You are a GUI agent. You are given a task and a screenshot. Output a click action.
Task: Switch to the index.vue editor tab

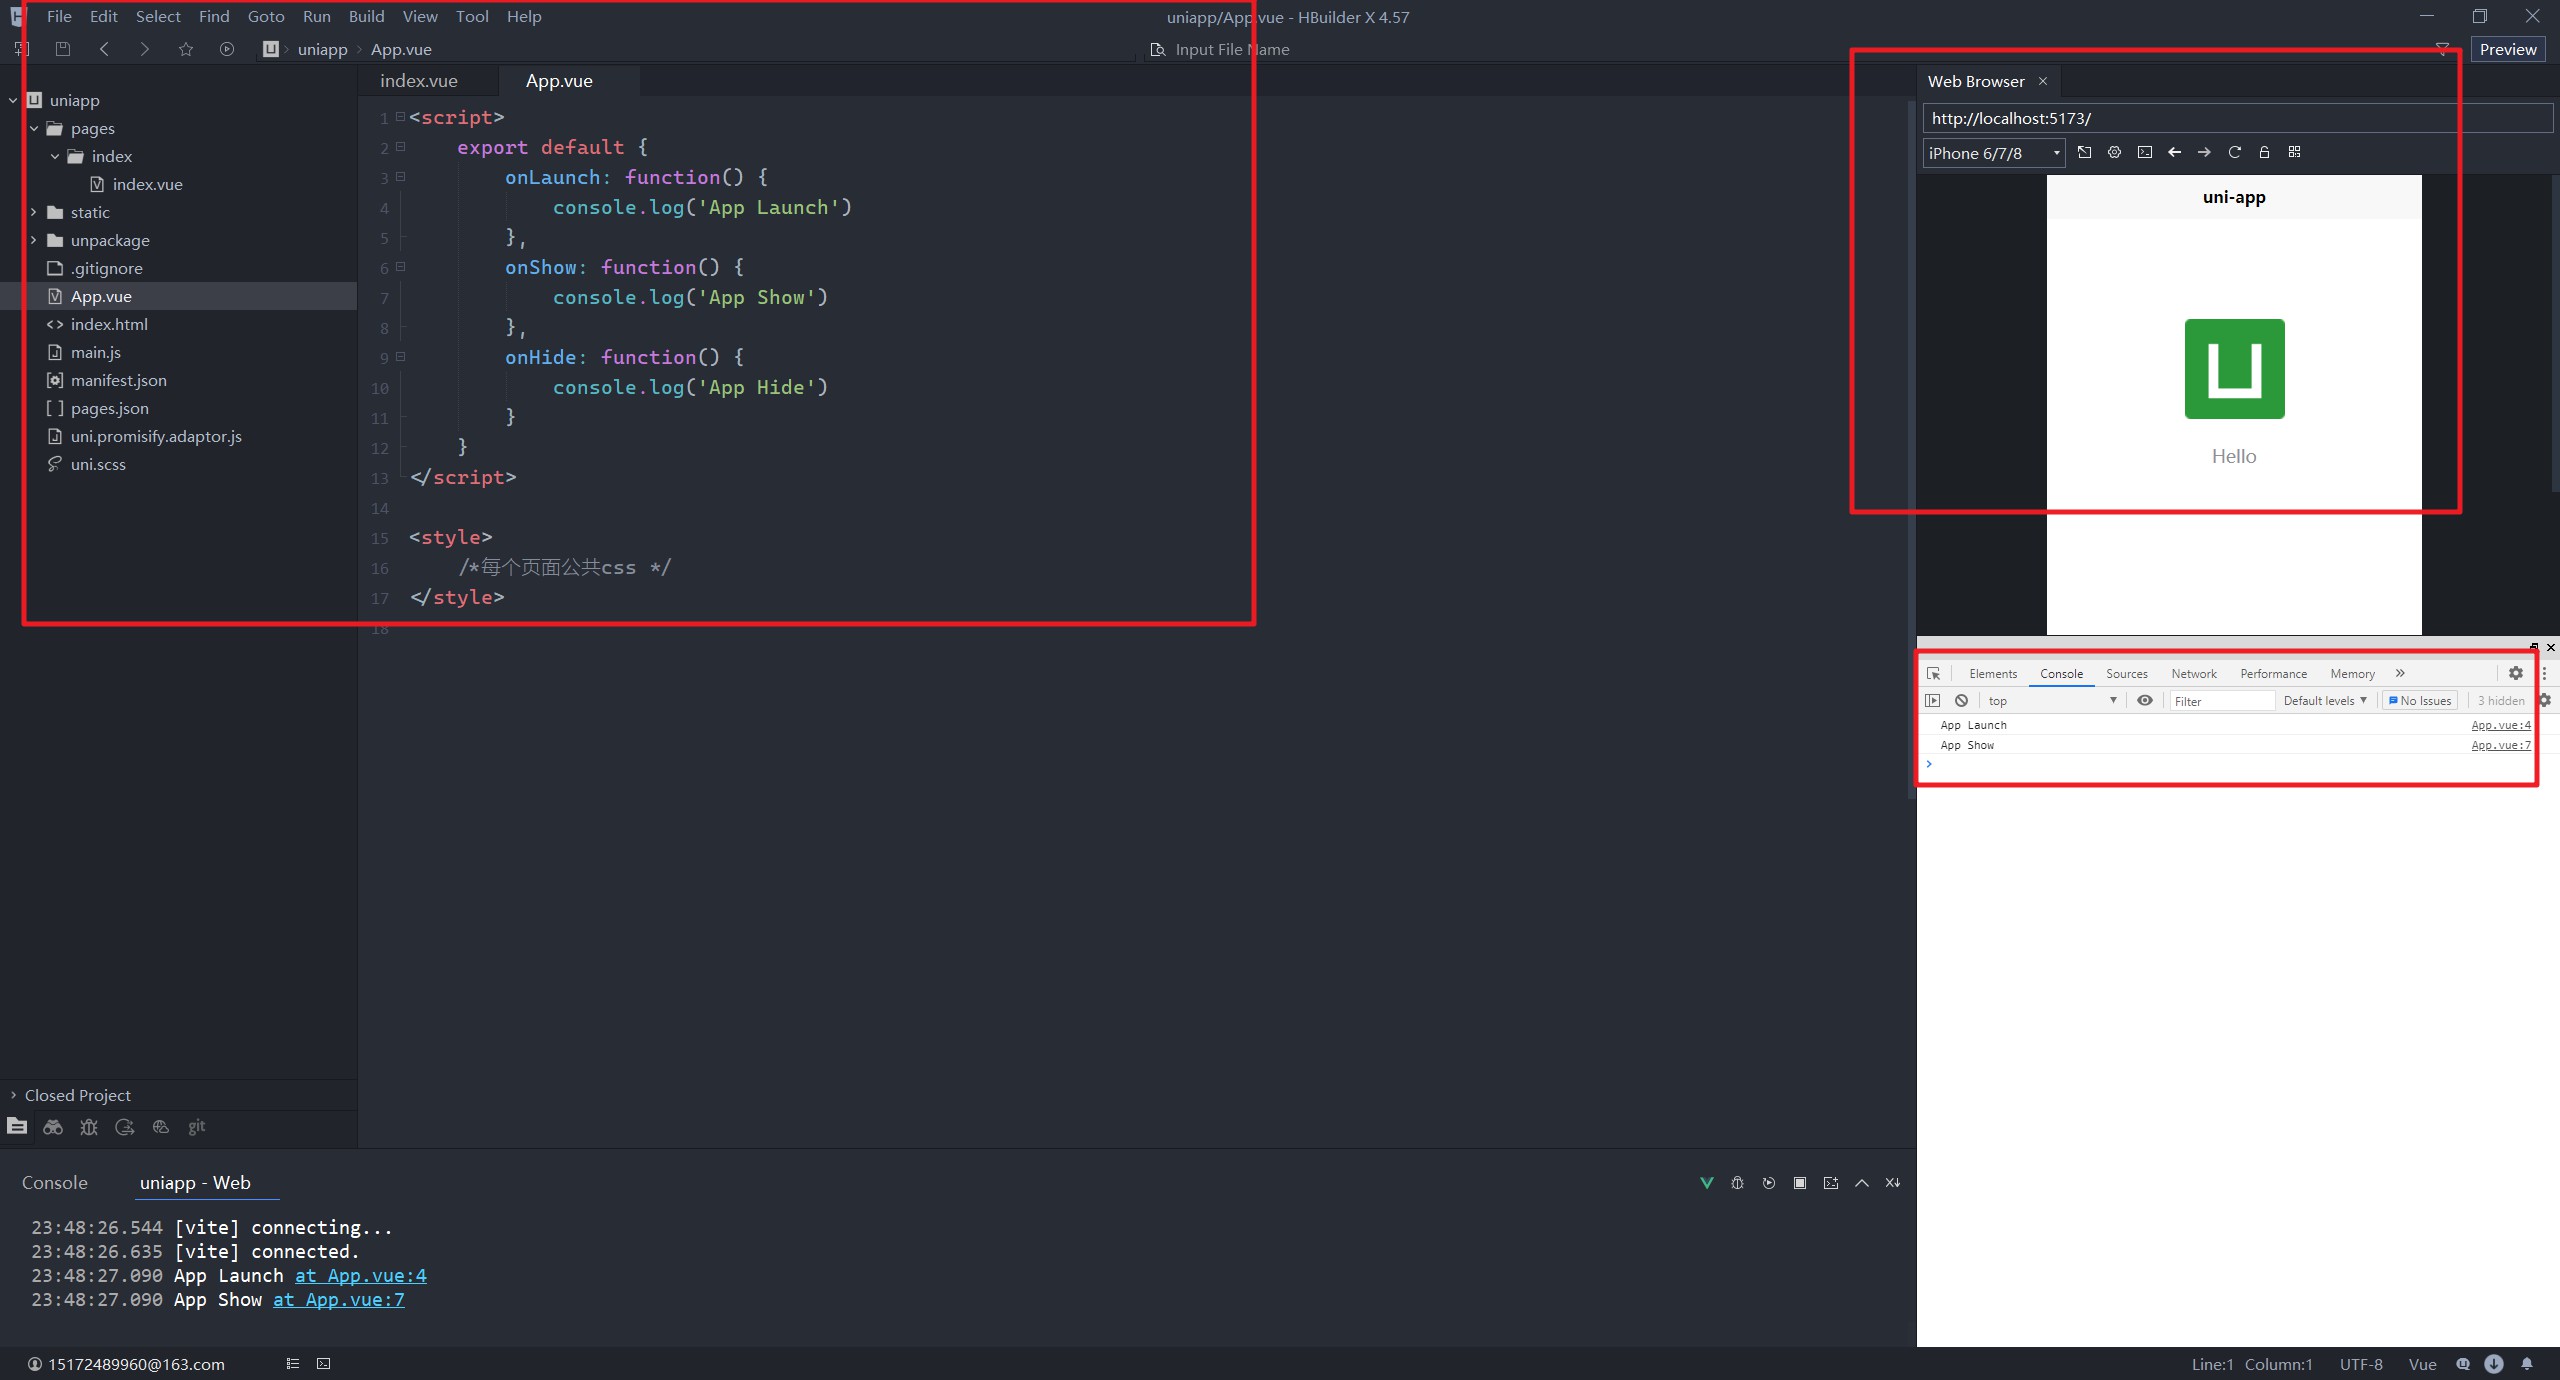[x=419, y=81]
